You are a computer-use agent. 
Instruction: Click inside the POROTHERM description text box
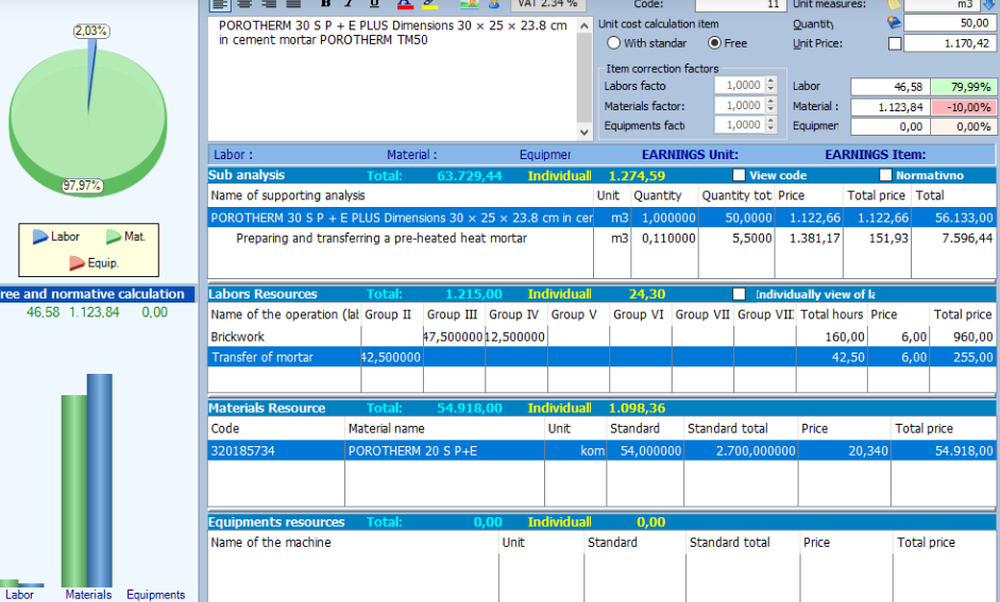pyautogui.click(x=392, y=80)
